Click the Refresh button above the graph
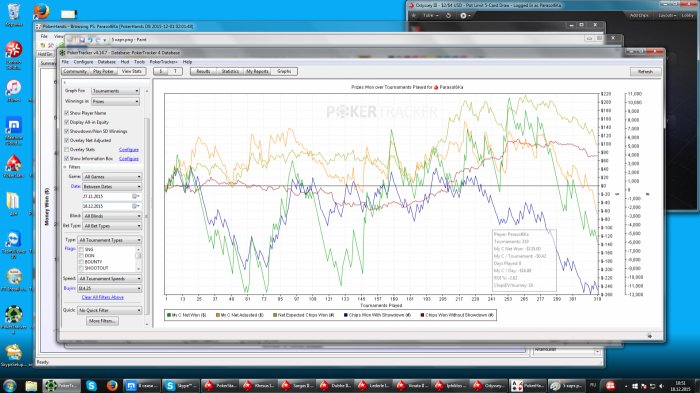Image resolution: width=700 pixels, height=393 pixels. coord(645,71)
